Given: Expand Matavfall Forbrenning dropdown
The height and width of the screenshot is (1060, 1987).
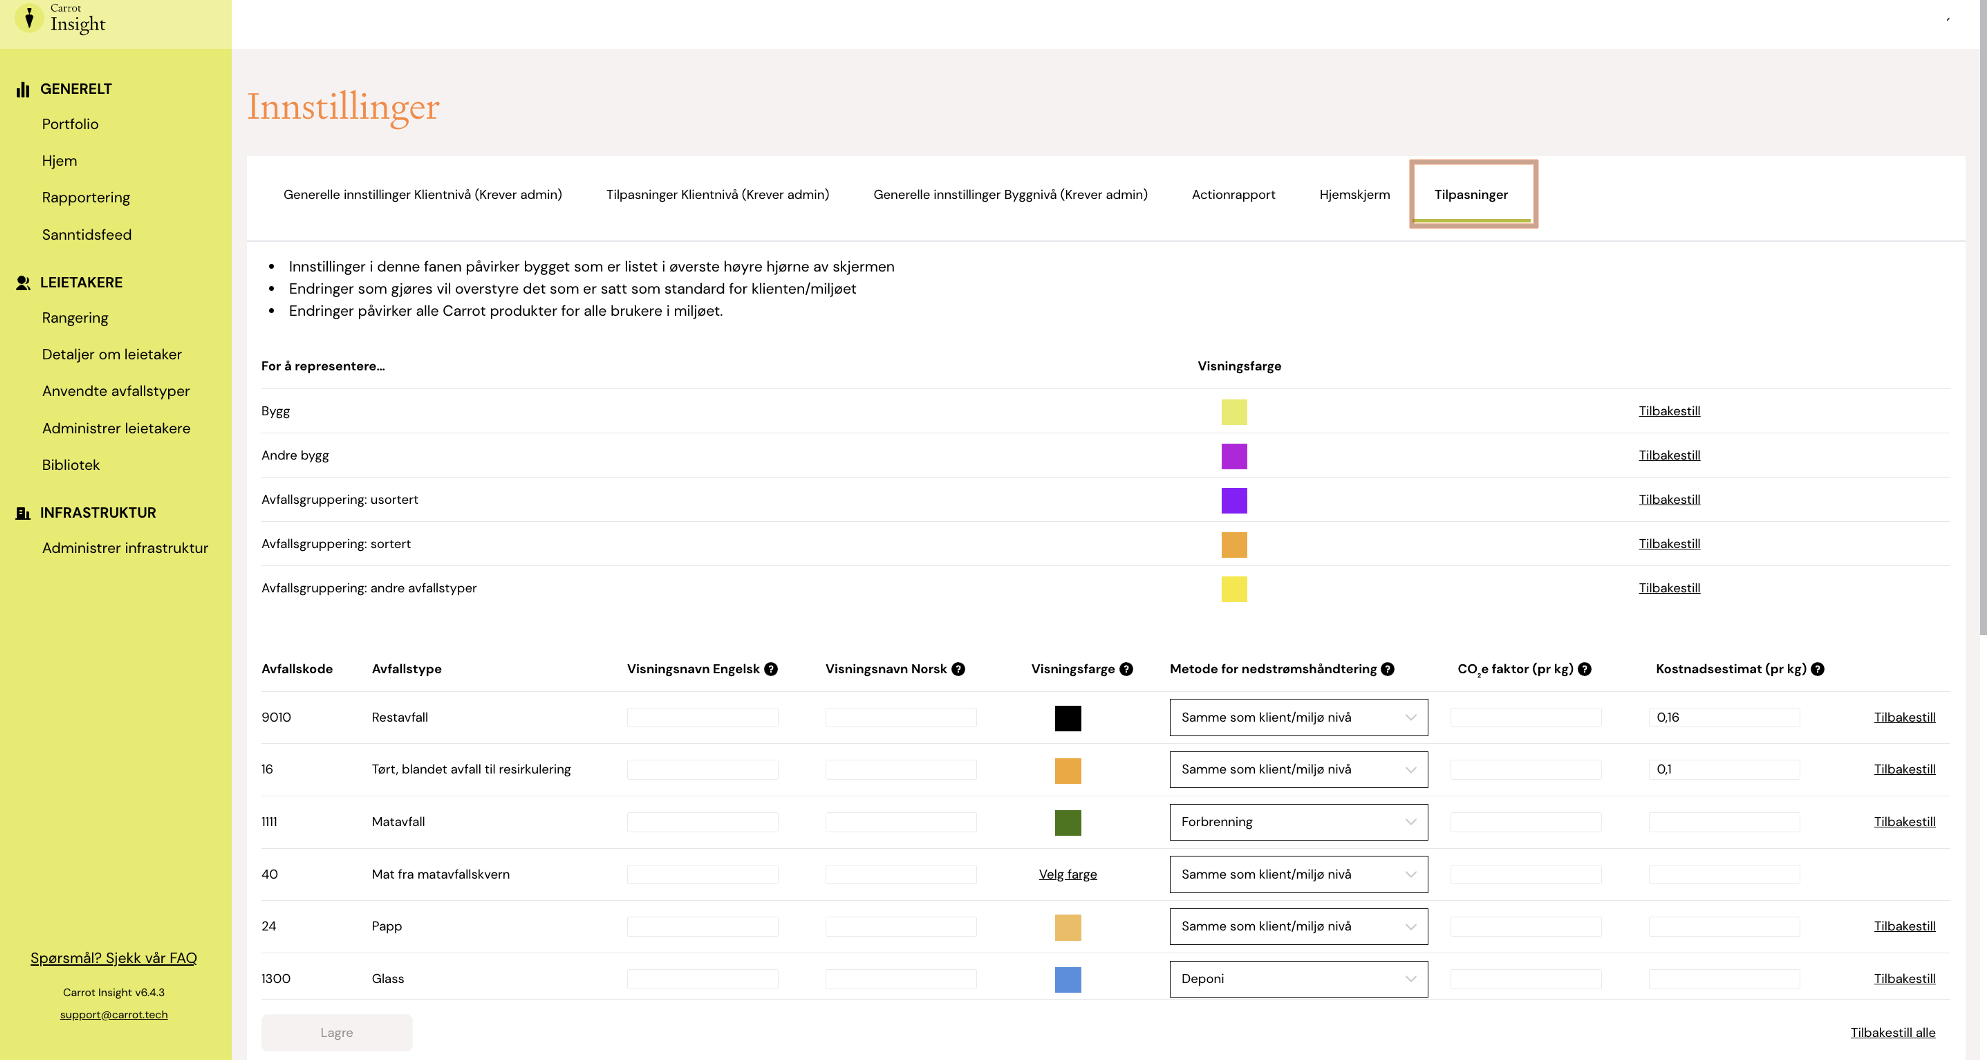Looking at the screenshot, I should coord(1298,822).
